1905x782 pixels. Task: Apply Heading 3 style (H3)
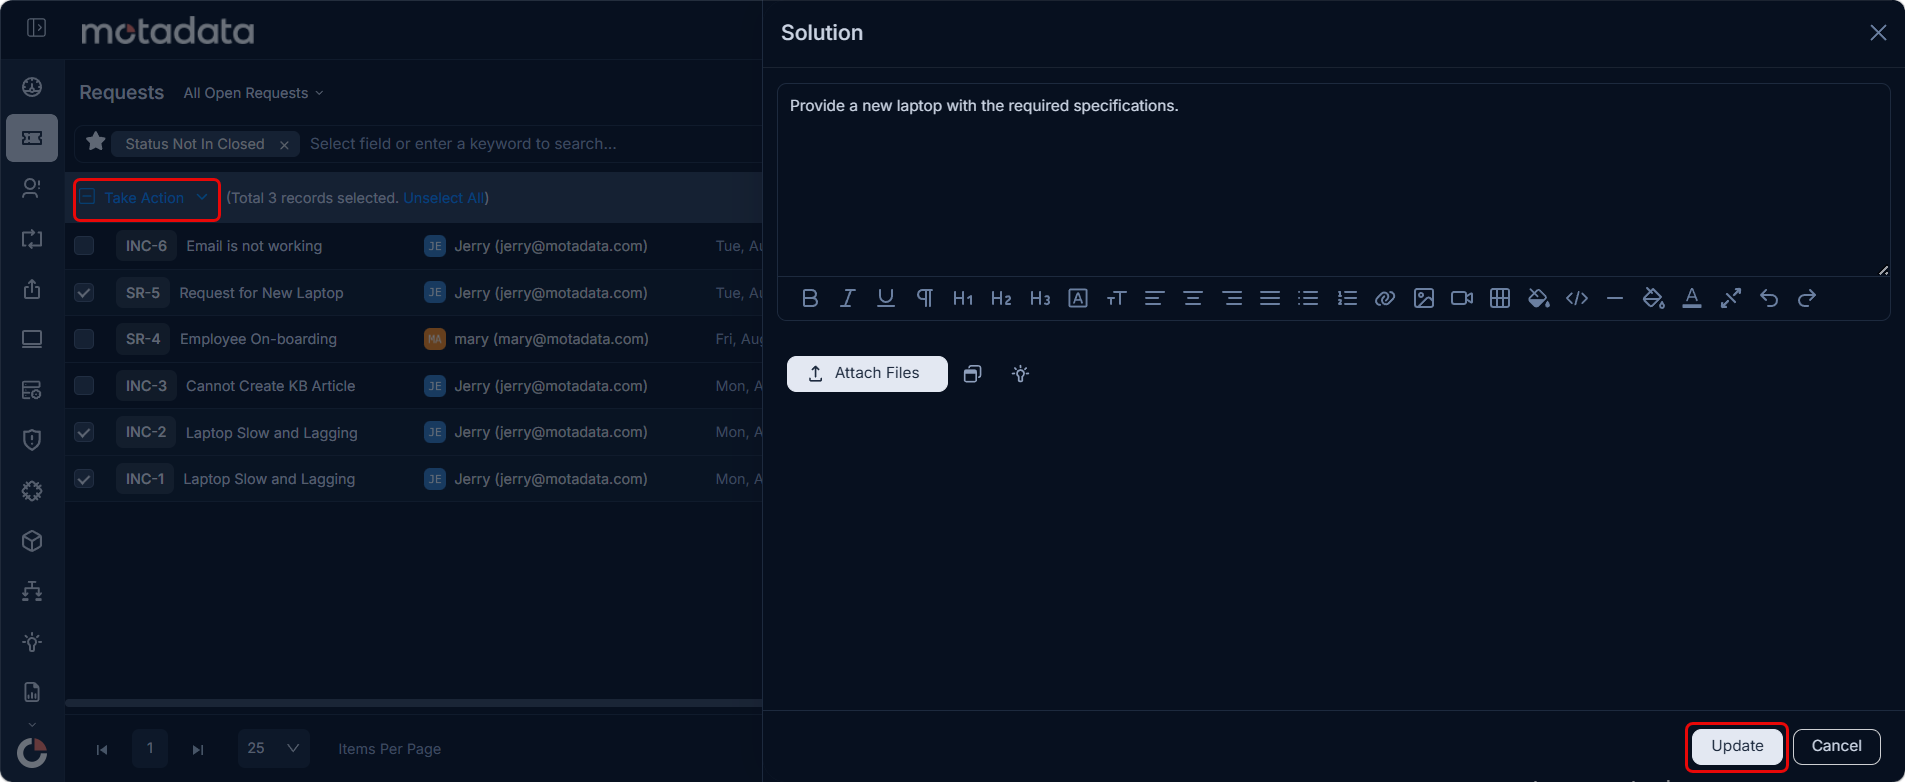1040,298
